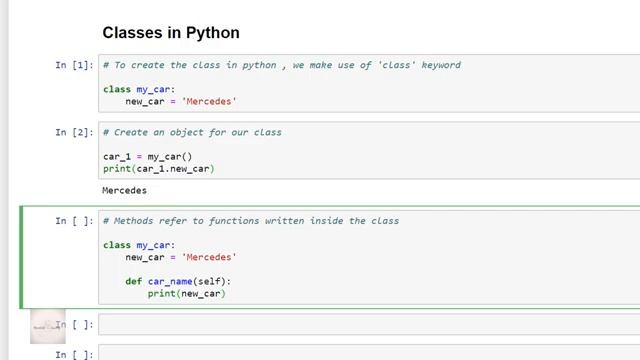Click the 'def car_name(self):' line
The image size is (640, 360).
(x=178, y=282)
